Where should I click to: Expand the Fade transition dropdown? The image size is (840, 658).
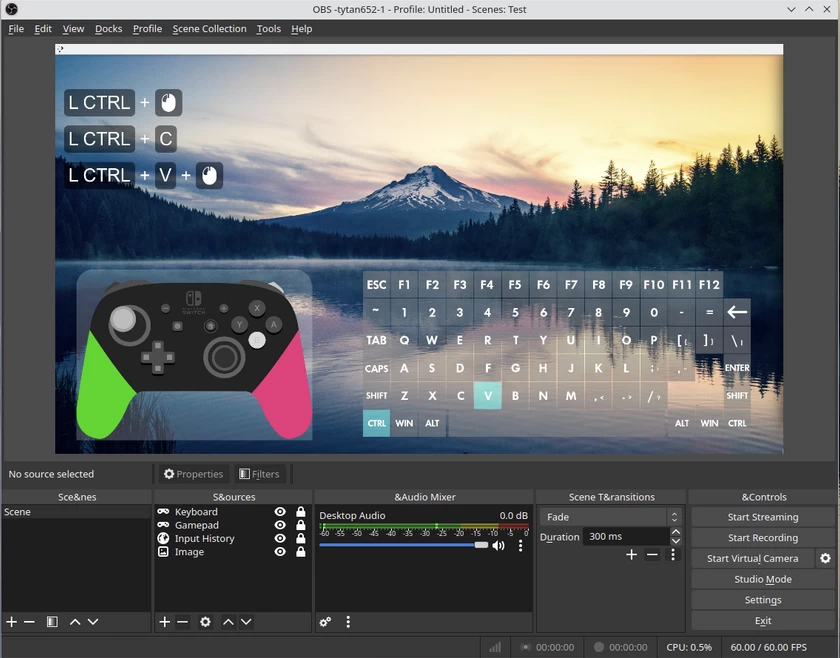pos(674,517)
